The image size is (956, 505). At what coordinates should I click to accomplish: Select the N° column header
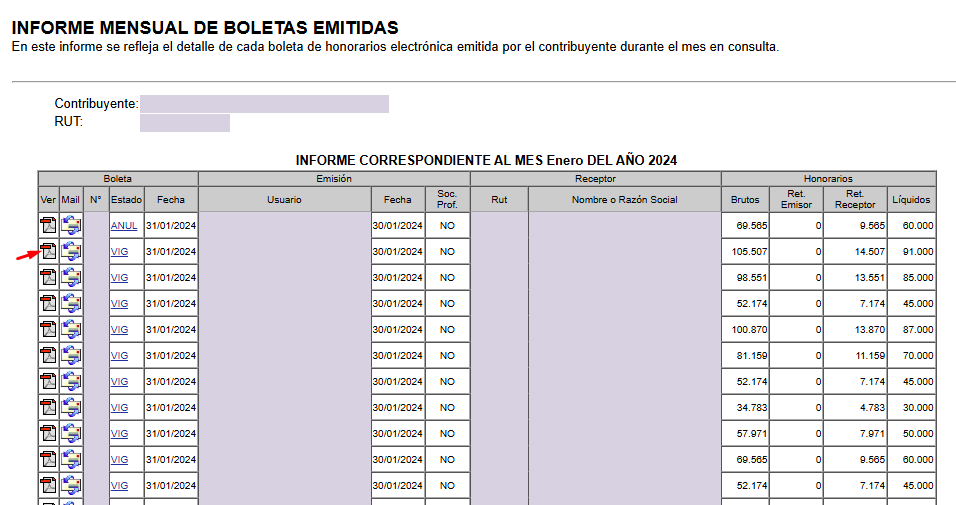[96, 199]
